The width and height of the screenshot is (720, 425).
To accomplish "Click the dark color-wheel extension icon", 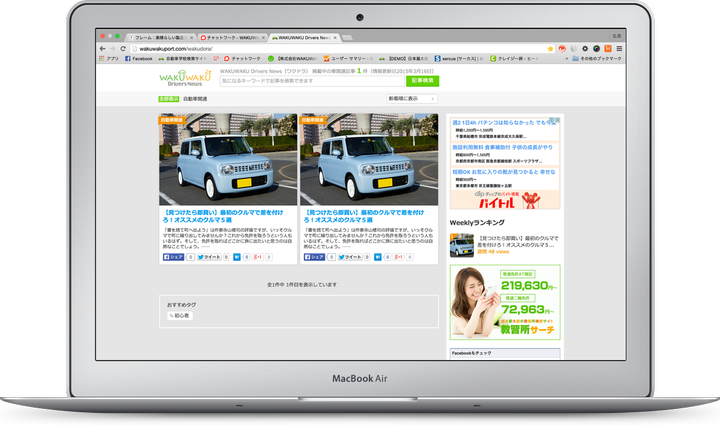I will [x=596, y=49].
